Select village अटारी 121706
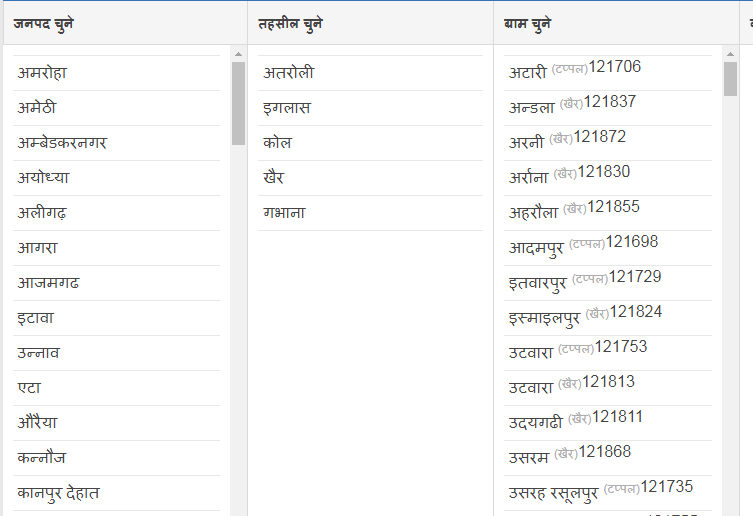The image size is (753, 516). (574, 70)
